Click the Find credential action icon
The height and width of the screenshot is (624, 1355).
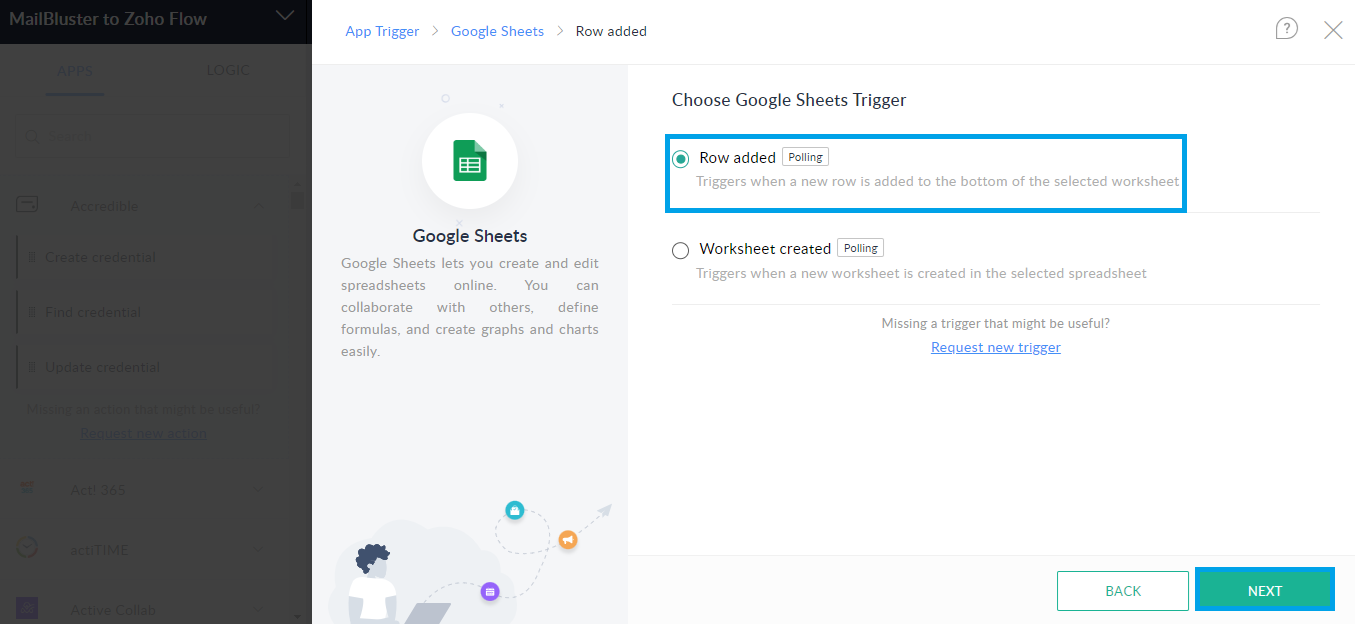[34, 311]
